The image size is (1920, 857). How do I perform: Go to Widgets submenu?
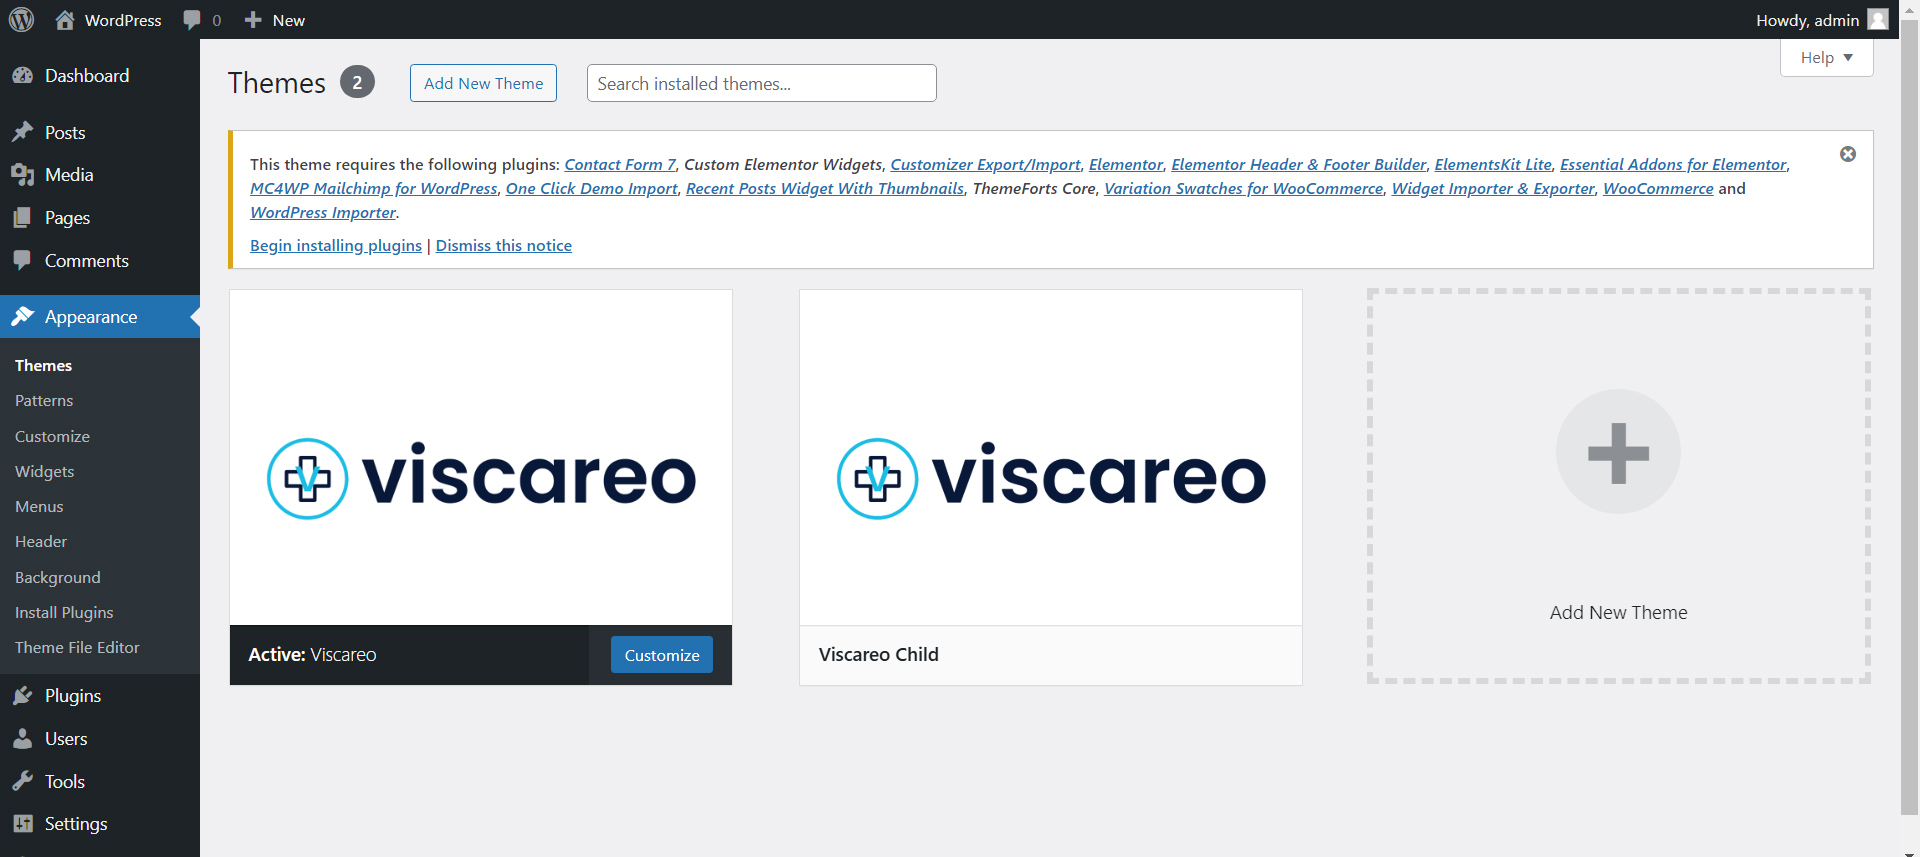tap(45, 472)
